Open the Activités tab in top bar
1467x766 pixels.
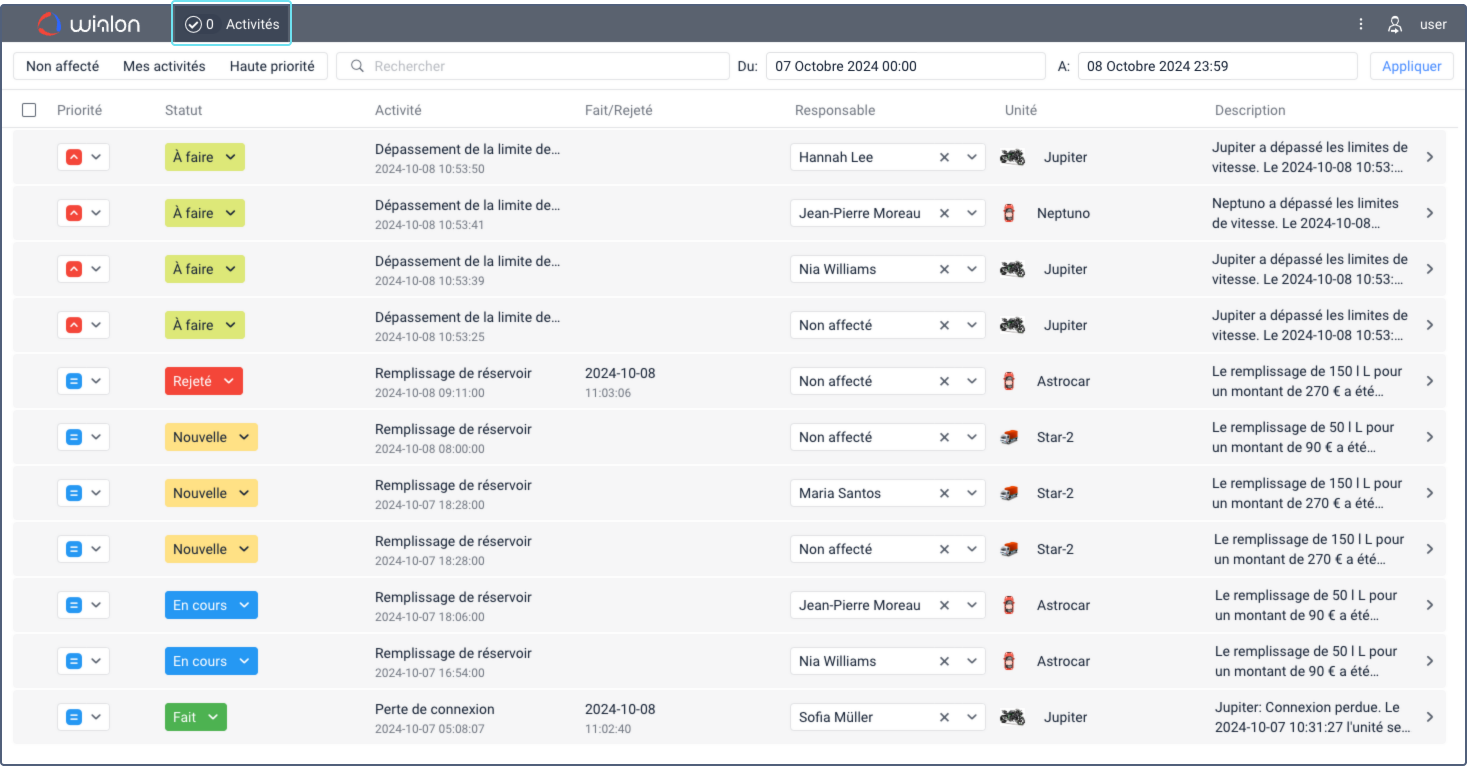[x=232, y=24]
